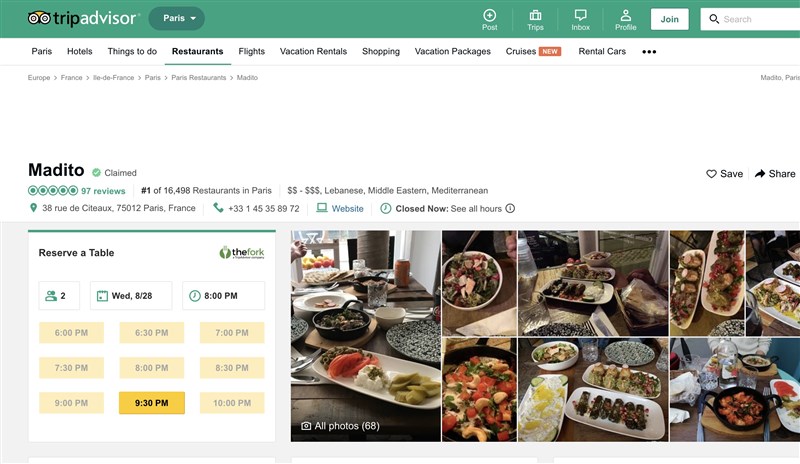Open the tomato cashew pan photo
This screenshot has height=464, width=800.
tap(479, 389)
